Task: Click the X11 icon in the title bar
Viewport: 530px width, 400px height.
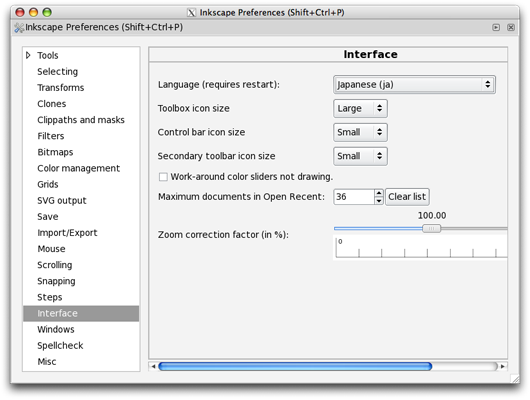Action: pos(191,13)
